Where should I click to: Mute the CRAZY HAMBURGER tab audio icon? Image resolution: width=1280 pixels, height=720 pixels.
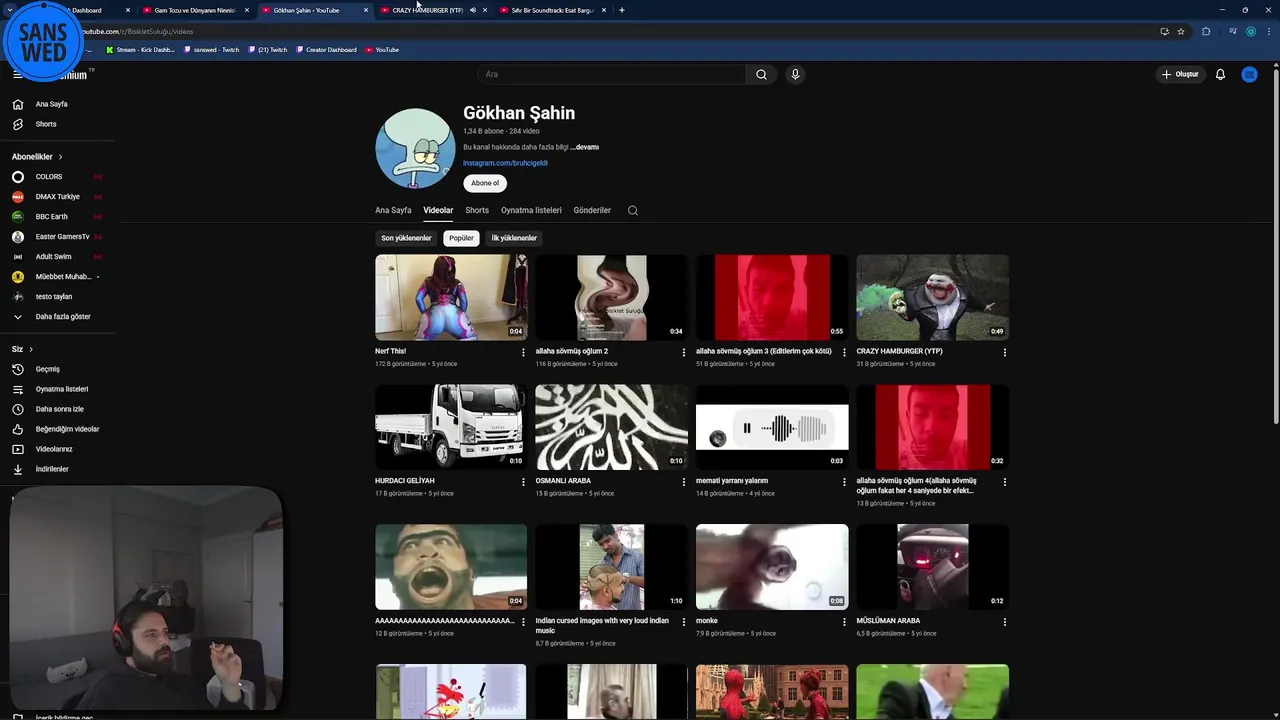click(473, 10)
